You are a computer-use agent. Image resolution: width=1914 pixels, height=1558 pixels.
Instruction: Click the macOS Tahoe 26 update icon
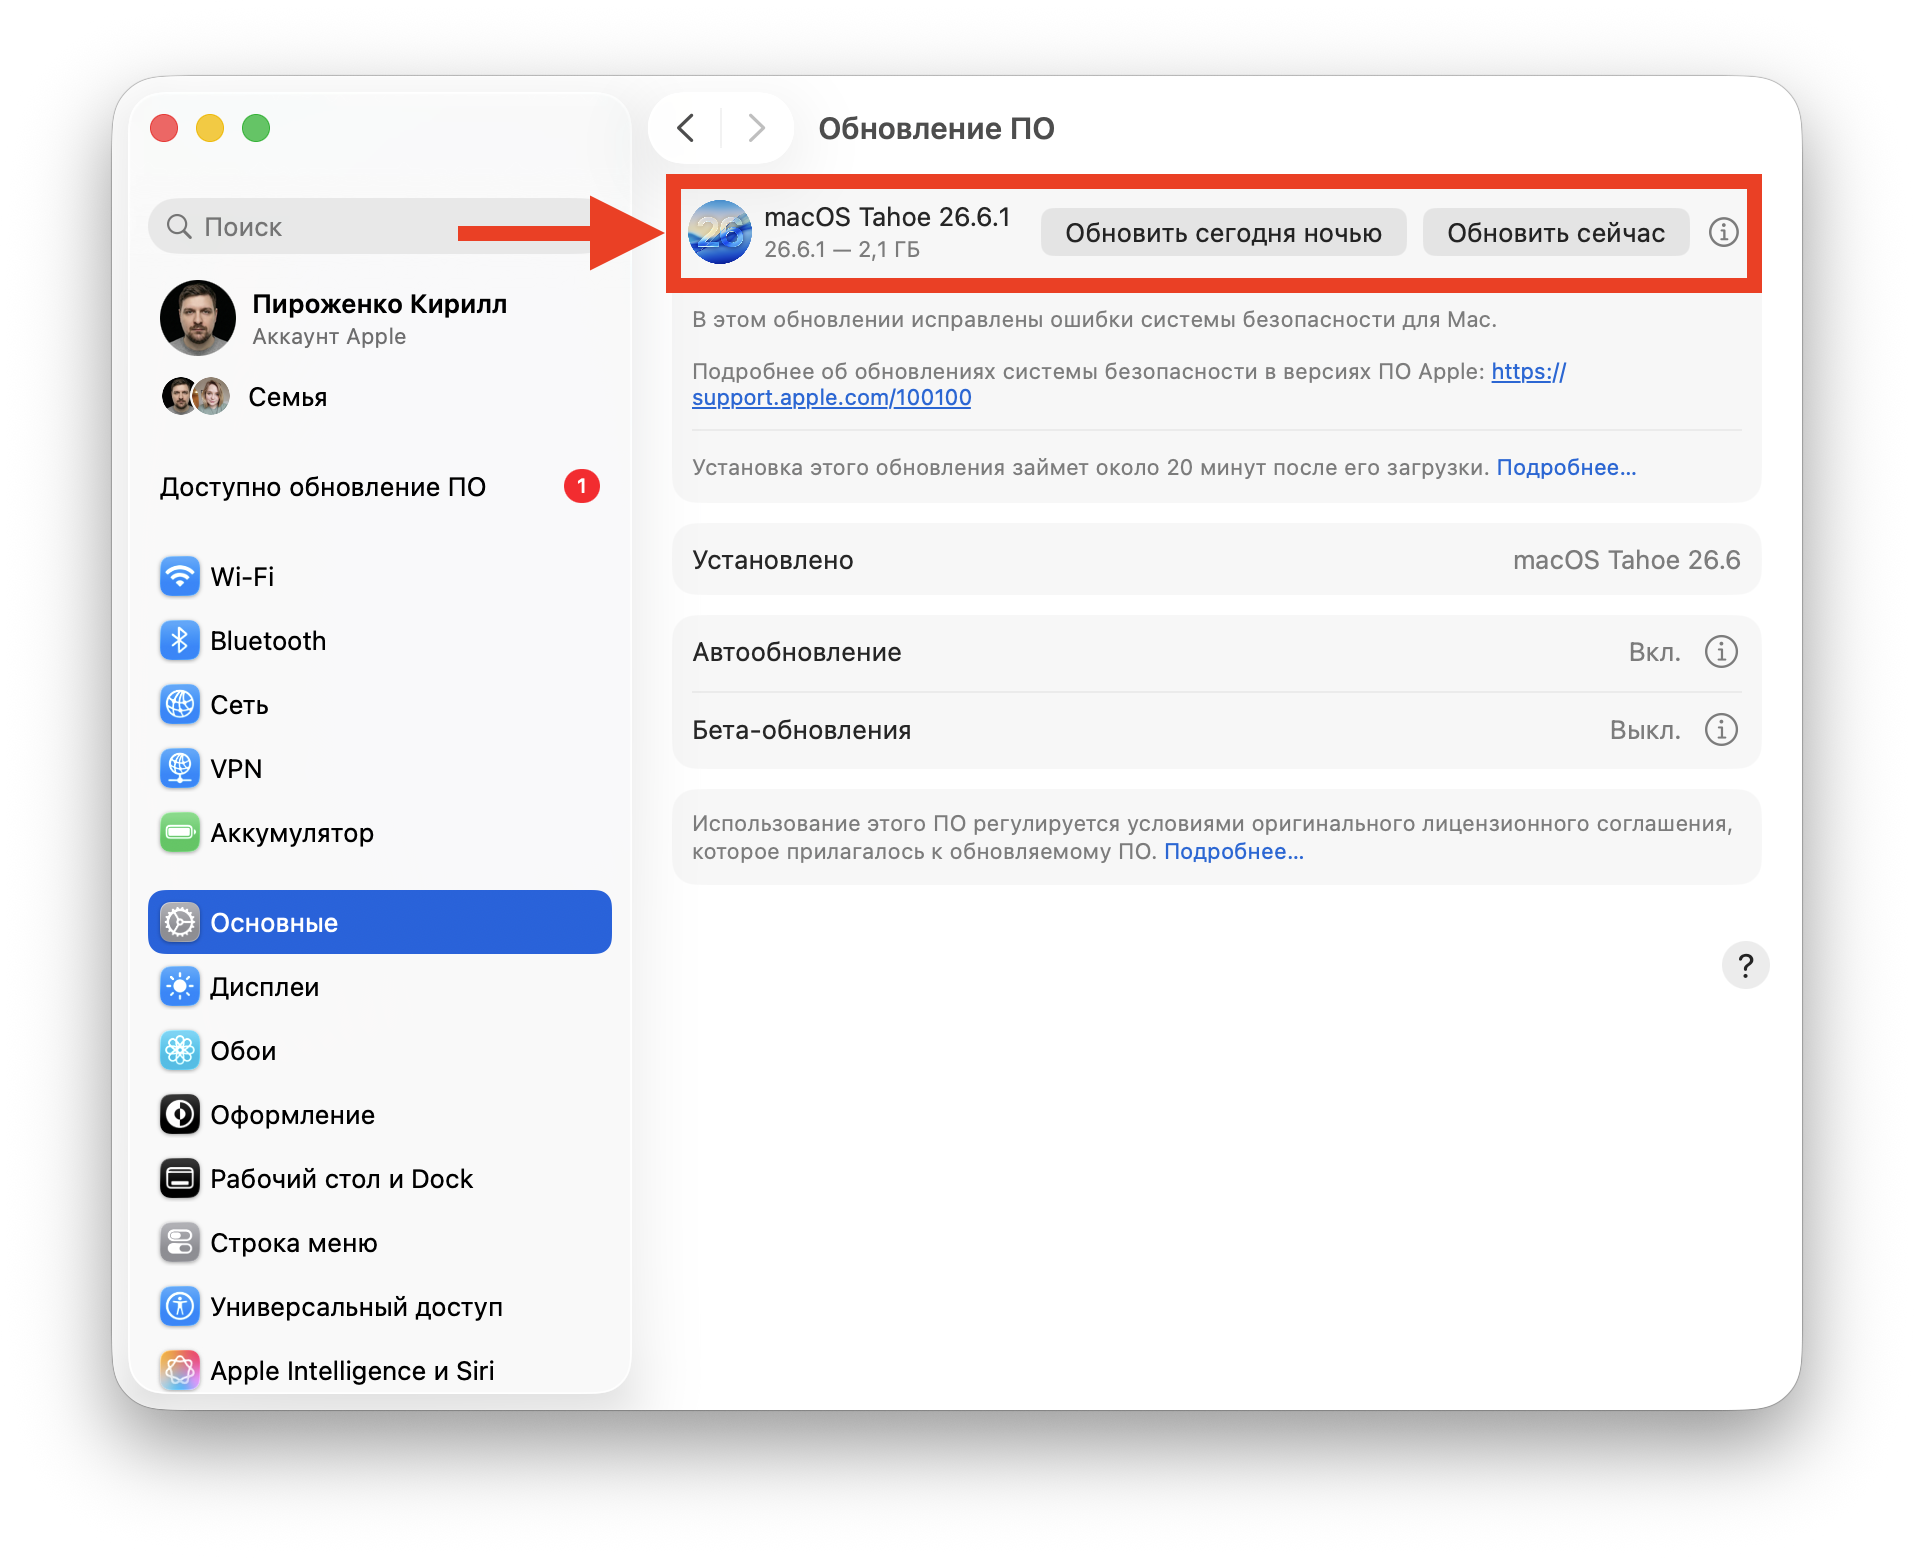point(720,232)
